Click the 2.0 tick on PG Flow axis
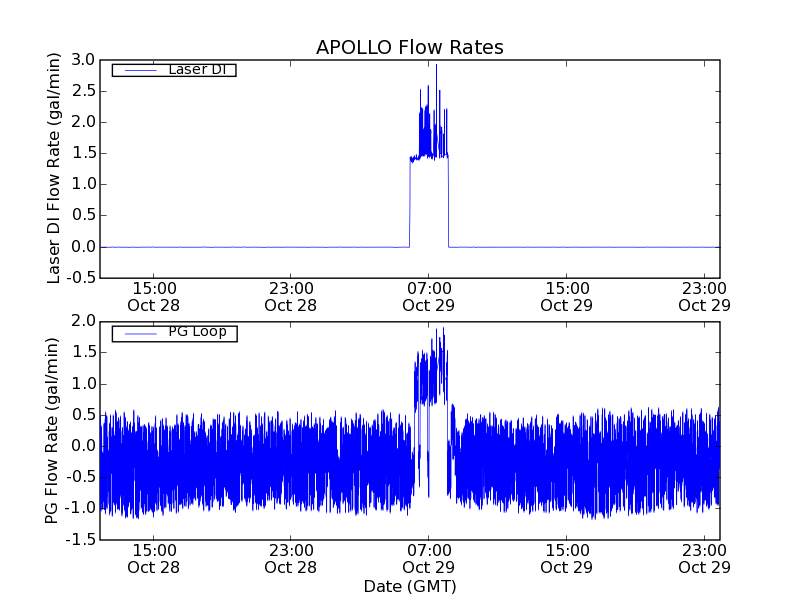Image resolution: width=800 pixels, height=600 pixels. (83, 321)
